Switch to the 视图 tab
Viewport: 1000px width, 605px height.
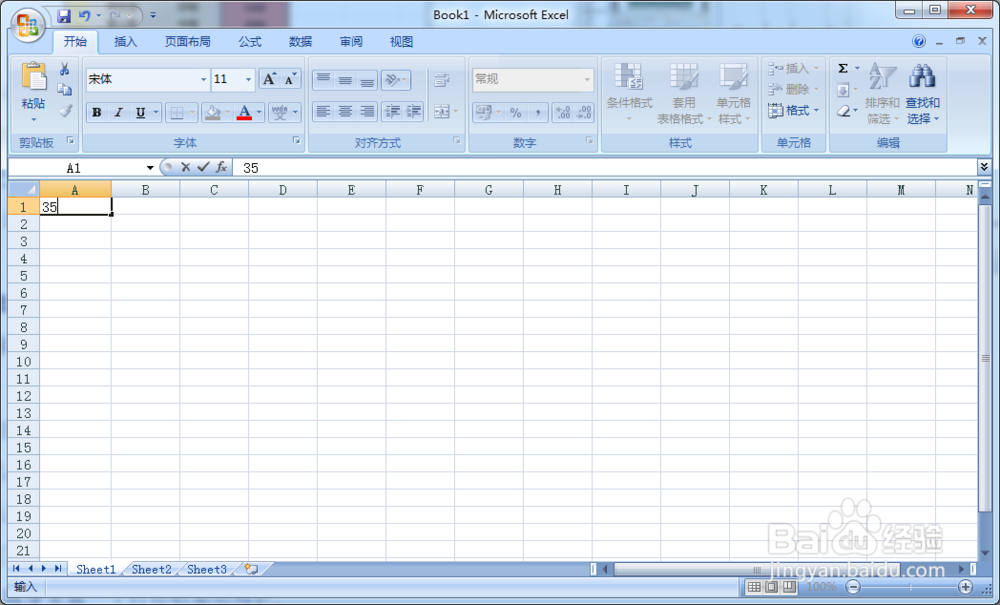coord(401,41)
